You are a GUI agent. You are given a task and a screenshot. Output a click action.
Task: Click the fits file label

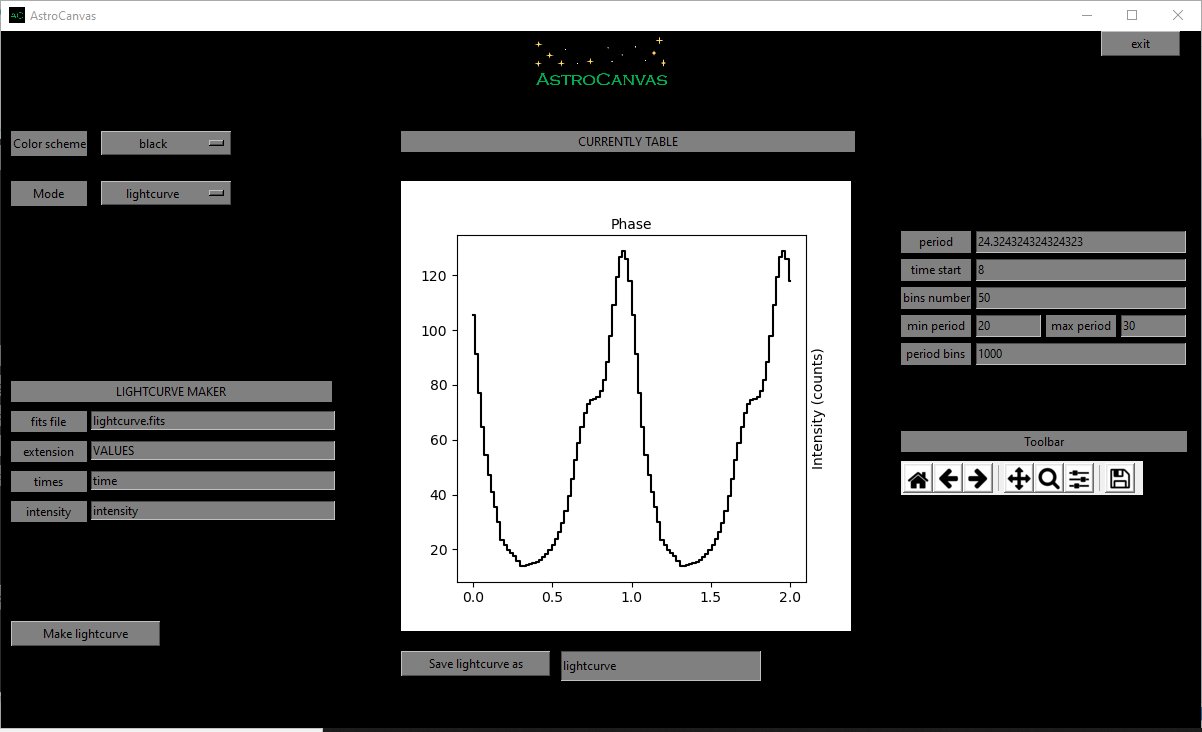[49, 421]
